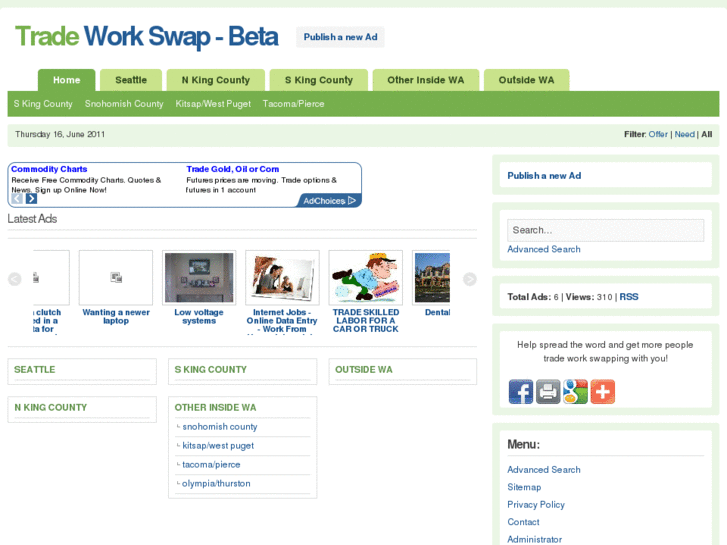Viewport: 727px width, 545px height.
Task: Click the printer icon in share box
Action: pyautogui.click(x=548, y=391)
